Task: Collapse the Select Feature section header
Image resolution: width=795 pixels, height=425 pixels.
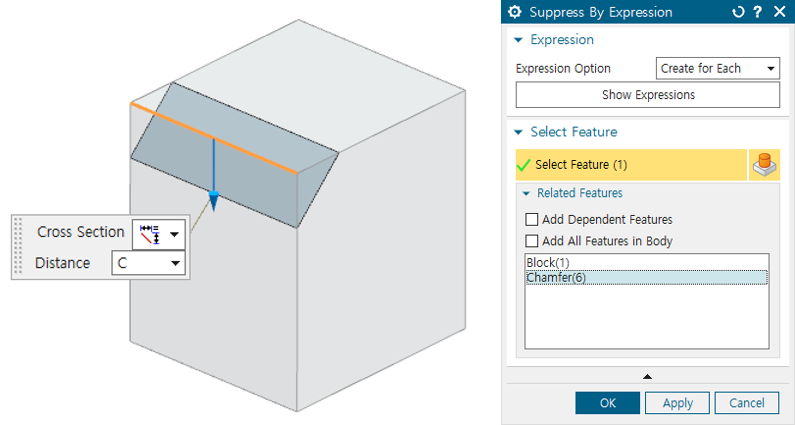Action: tap(518, 132)
